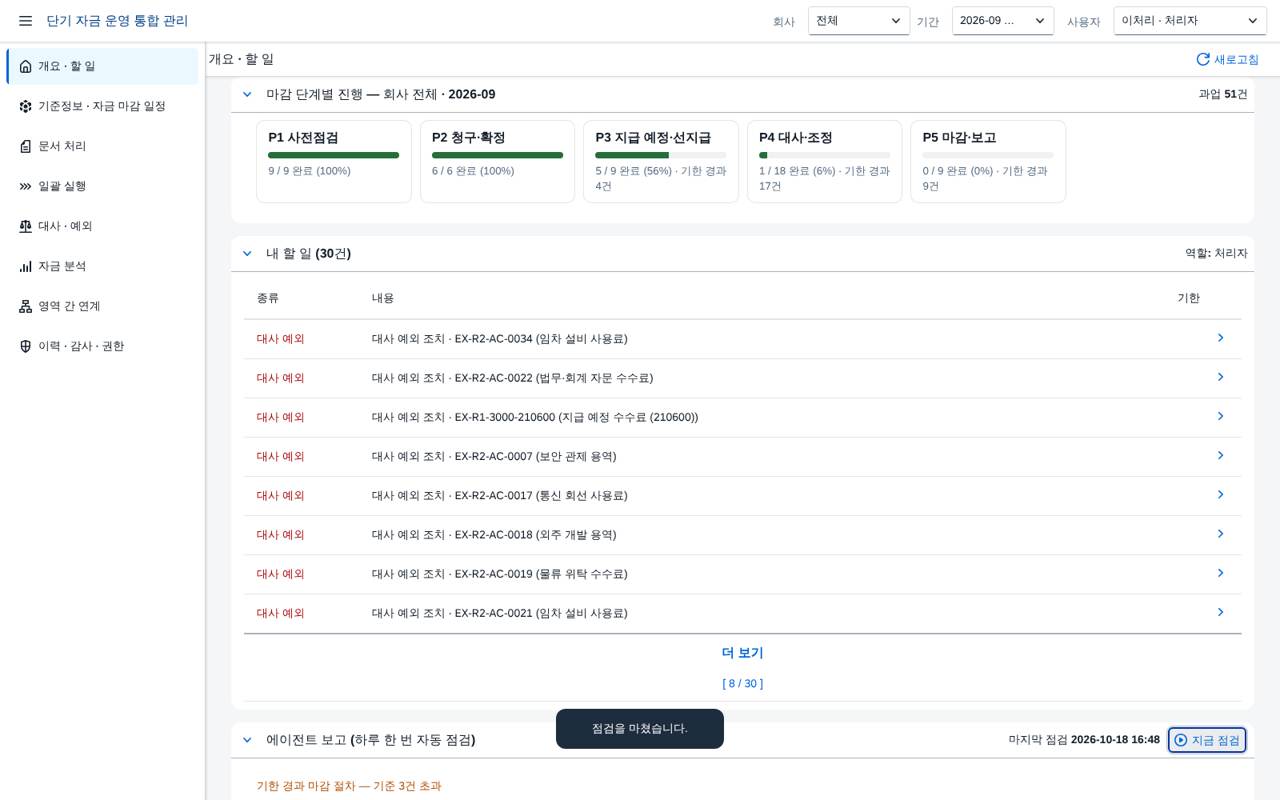The height and width of the screenshot is (800, 1280).
Task: Open row arrow for EX-R2-AC-0034
Action: [1220, 338]
